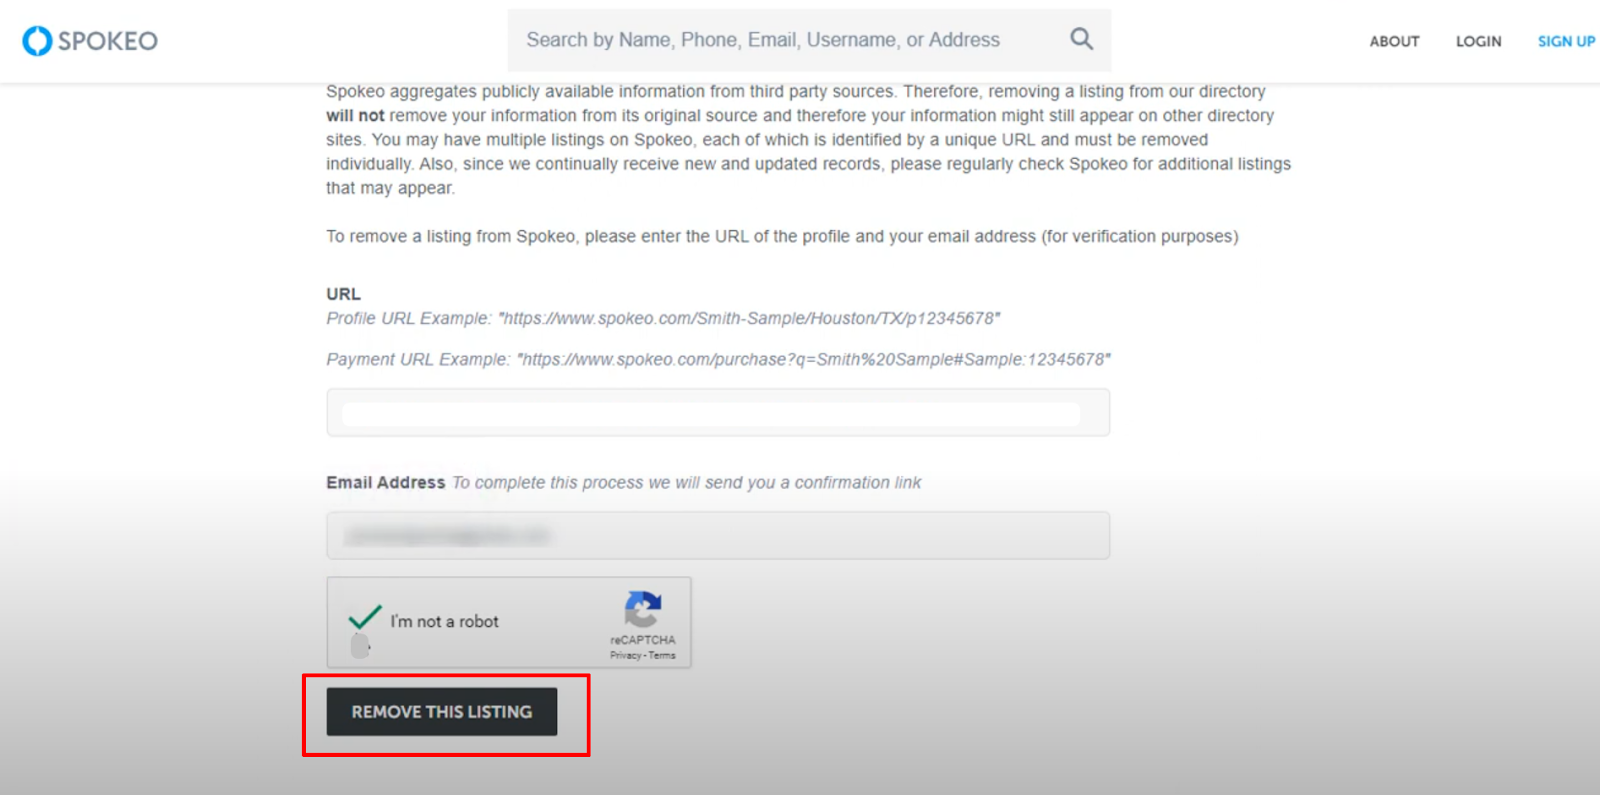The image size is (1600, 795).
Task: Select the Profile URL Example text
Action: pos(663,318)
